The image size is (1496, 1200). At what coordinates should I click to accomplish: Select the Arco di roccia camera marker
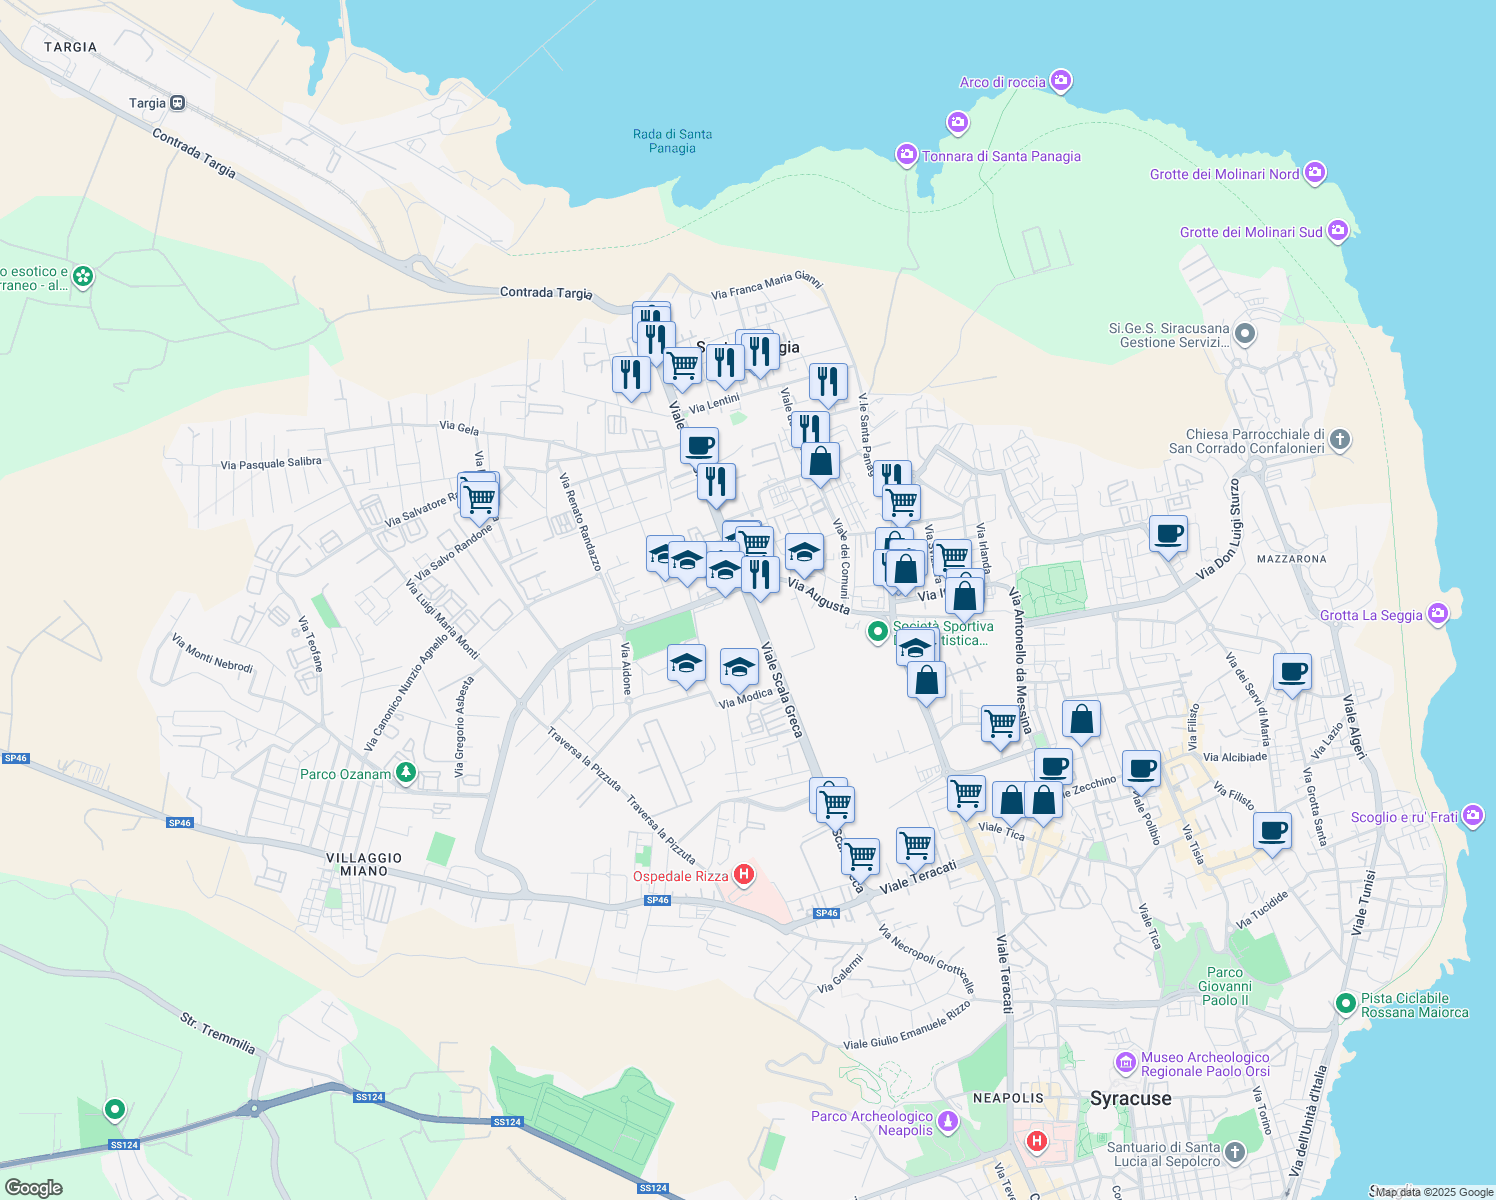point(1061,81)
